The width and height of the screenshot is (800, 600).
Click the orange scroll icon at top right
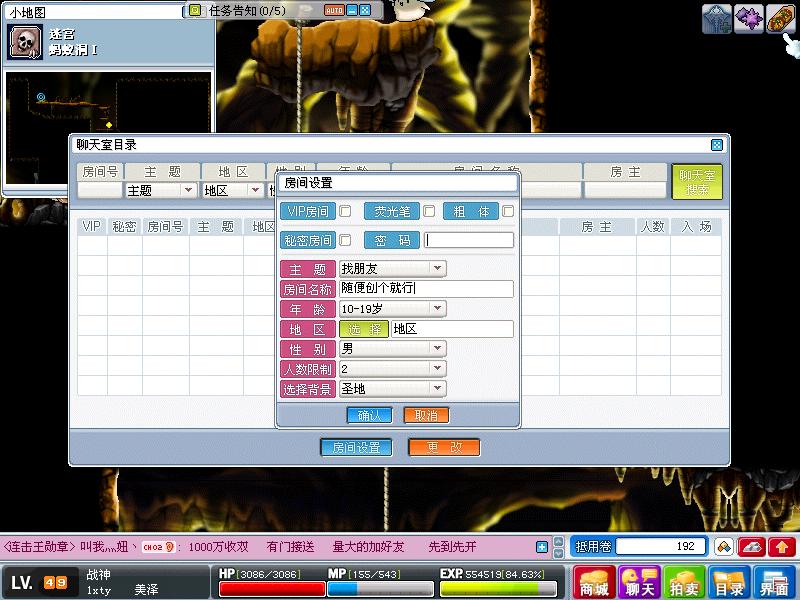(x=780, y=19)
